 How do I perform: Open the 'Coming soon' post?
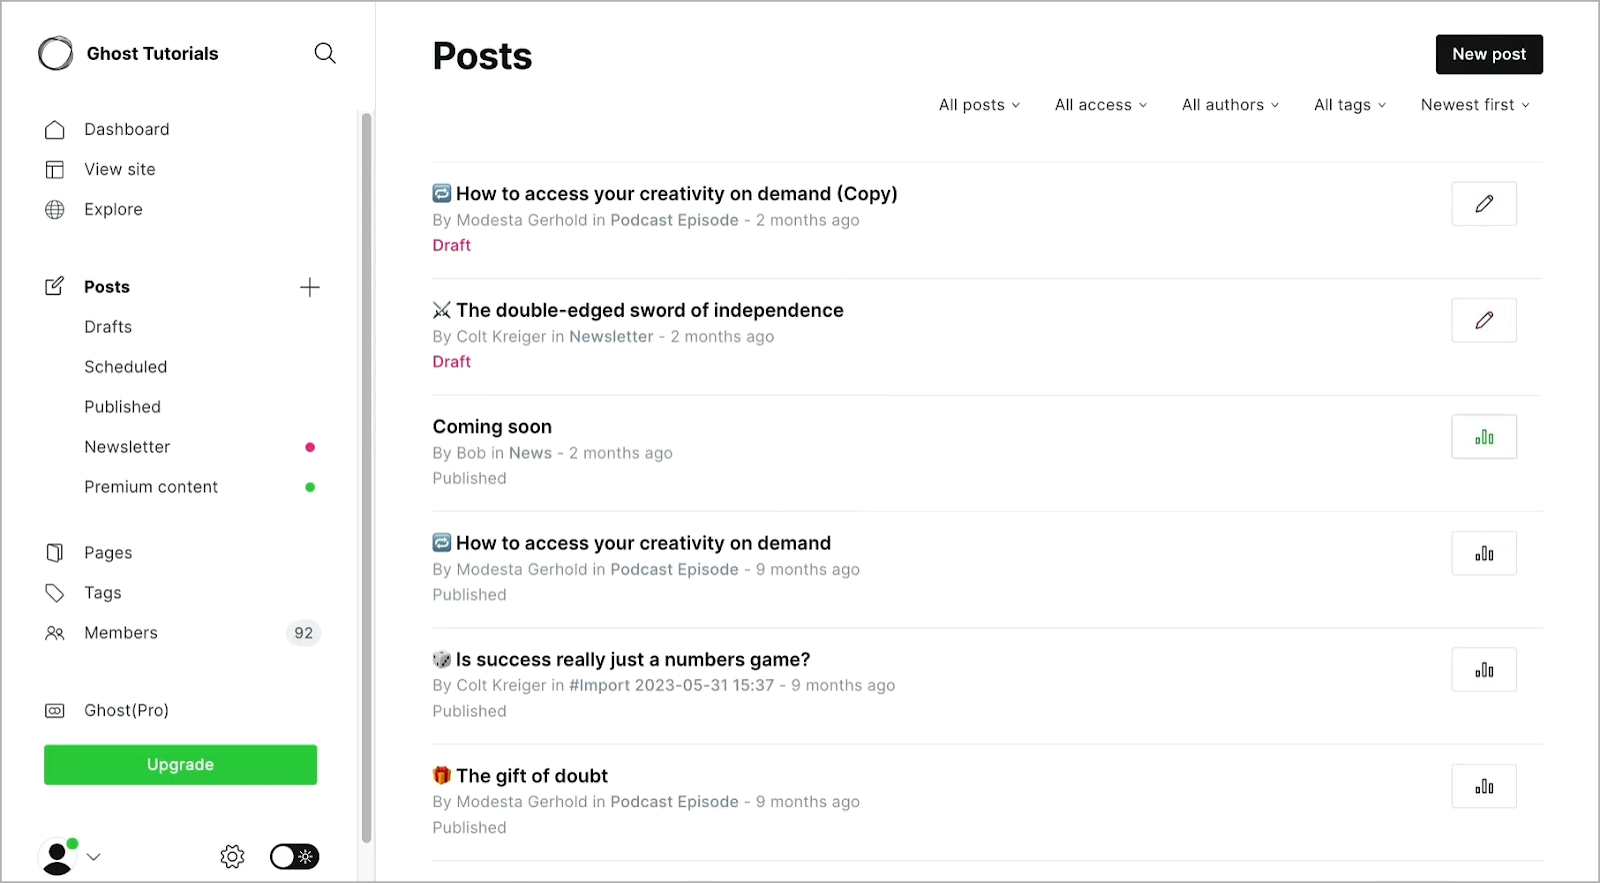492,427
